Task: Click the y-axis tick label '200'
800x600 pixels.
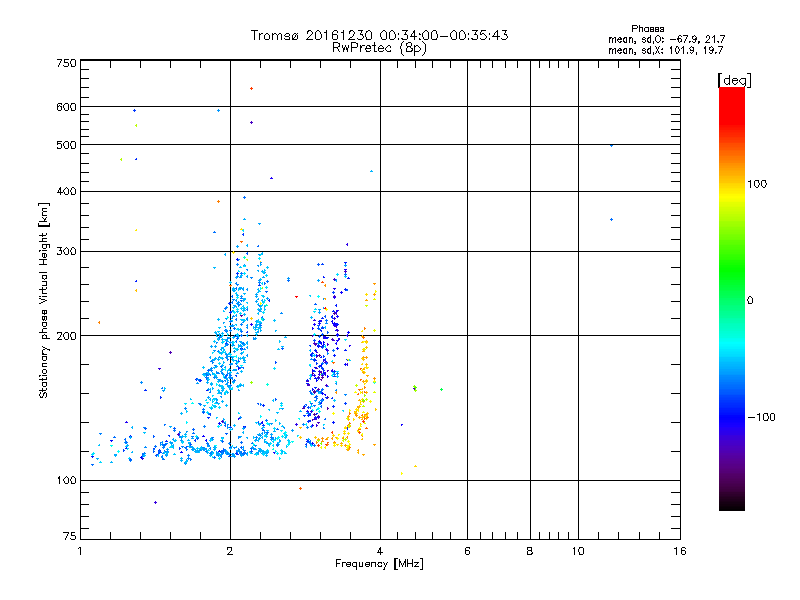Action: 66,336
